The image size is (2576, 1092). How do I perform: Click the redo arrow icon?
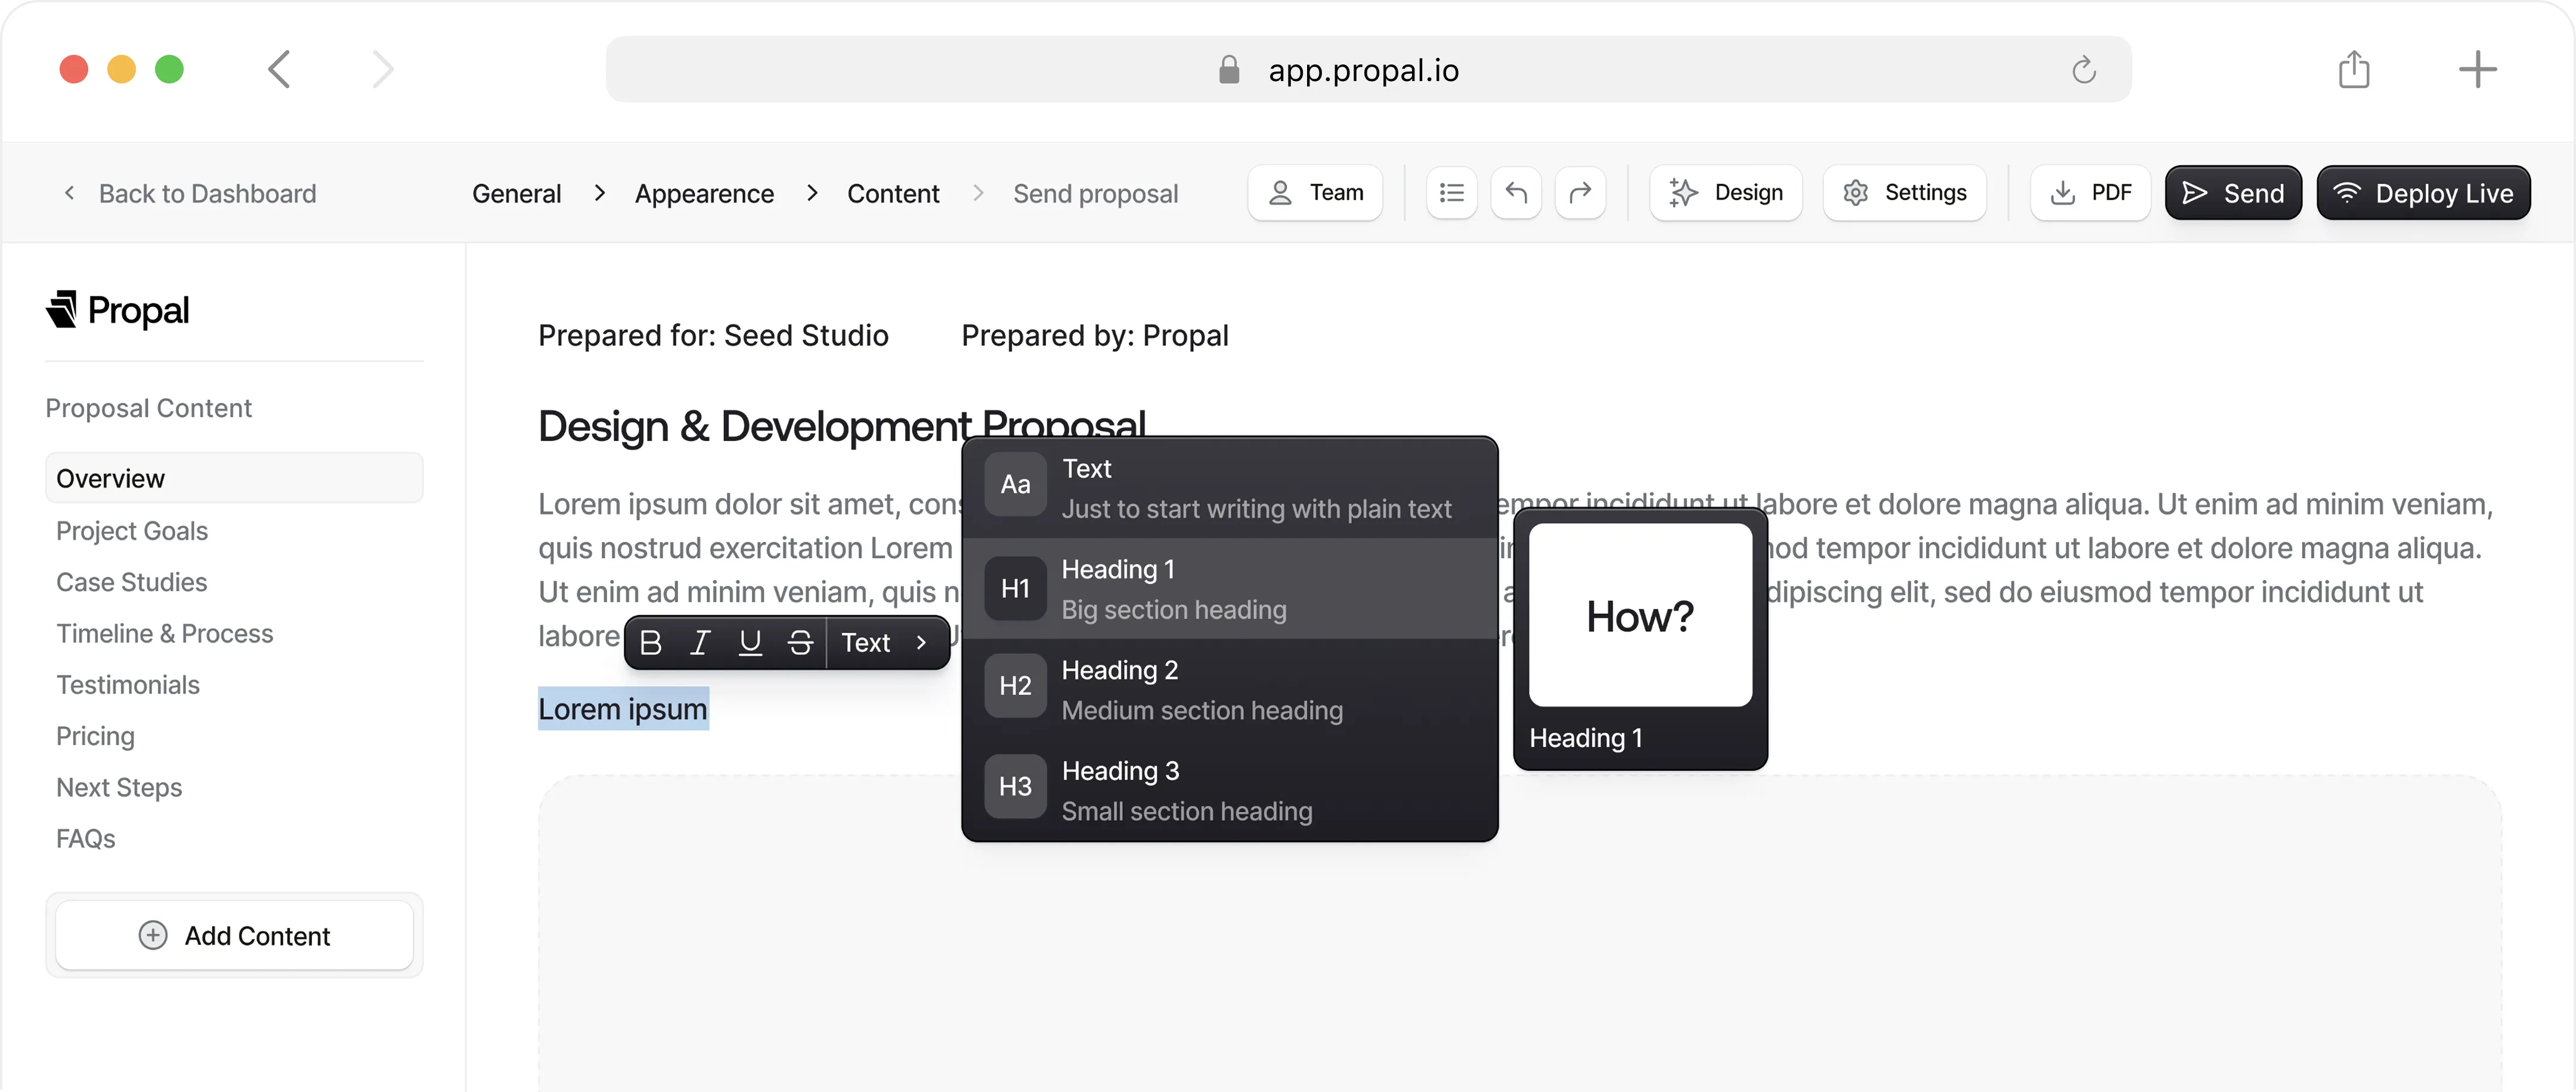point(1580,193)
